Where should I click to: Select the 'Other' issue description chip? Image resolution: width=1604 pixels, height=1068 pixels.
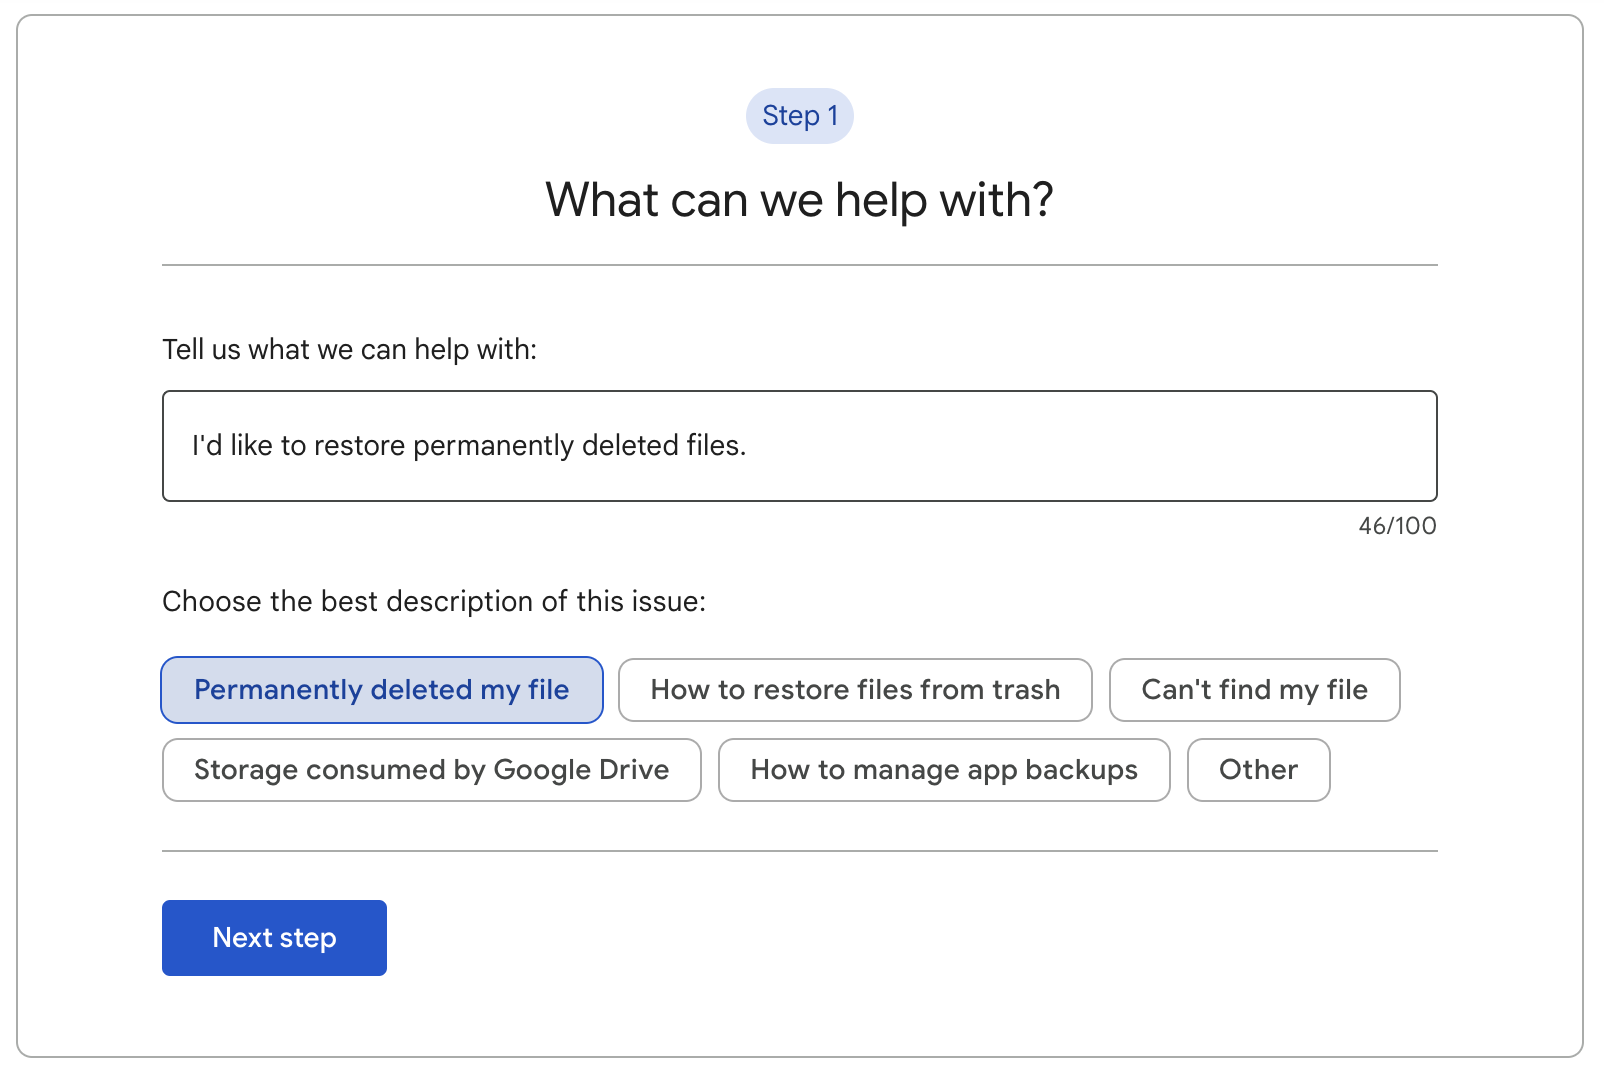pos(1258,770)
